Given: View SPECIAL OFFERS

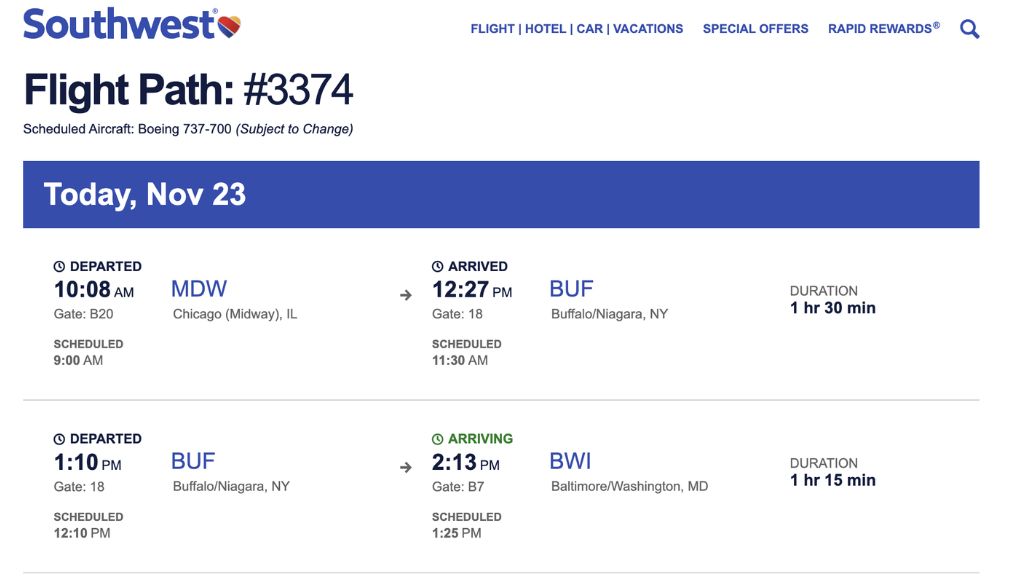Looking at the screenshot, I should [755, 28].
